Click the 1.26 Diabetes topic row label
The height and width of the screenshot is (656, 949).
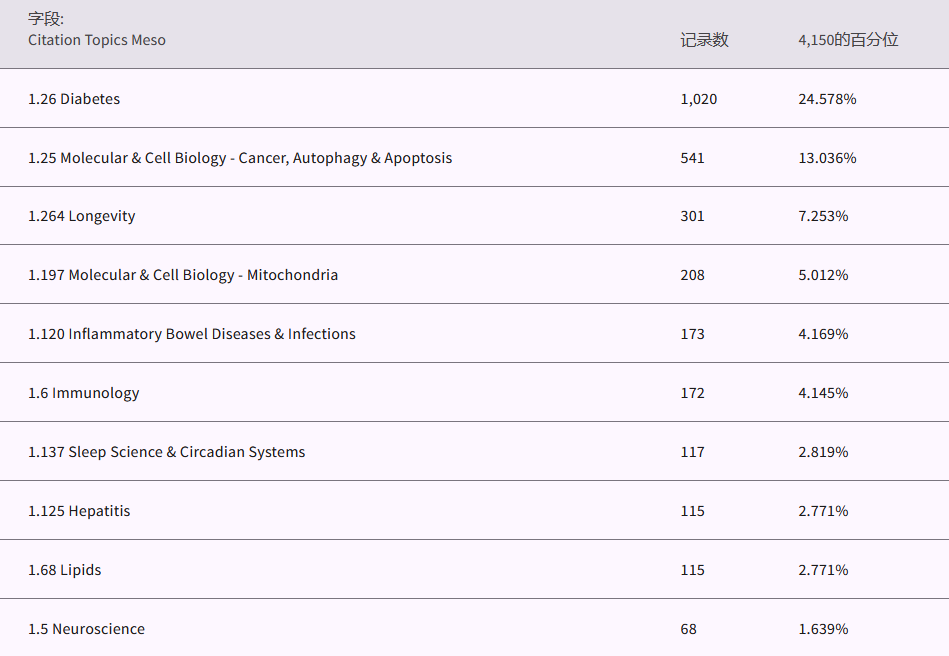point(74,99)
